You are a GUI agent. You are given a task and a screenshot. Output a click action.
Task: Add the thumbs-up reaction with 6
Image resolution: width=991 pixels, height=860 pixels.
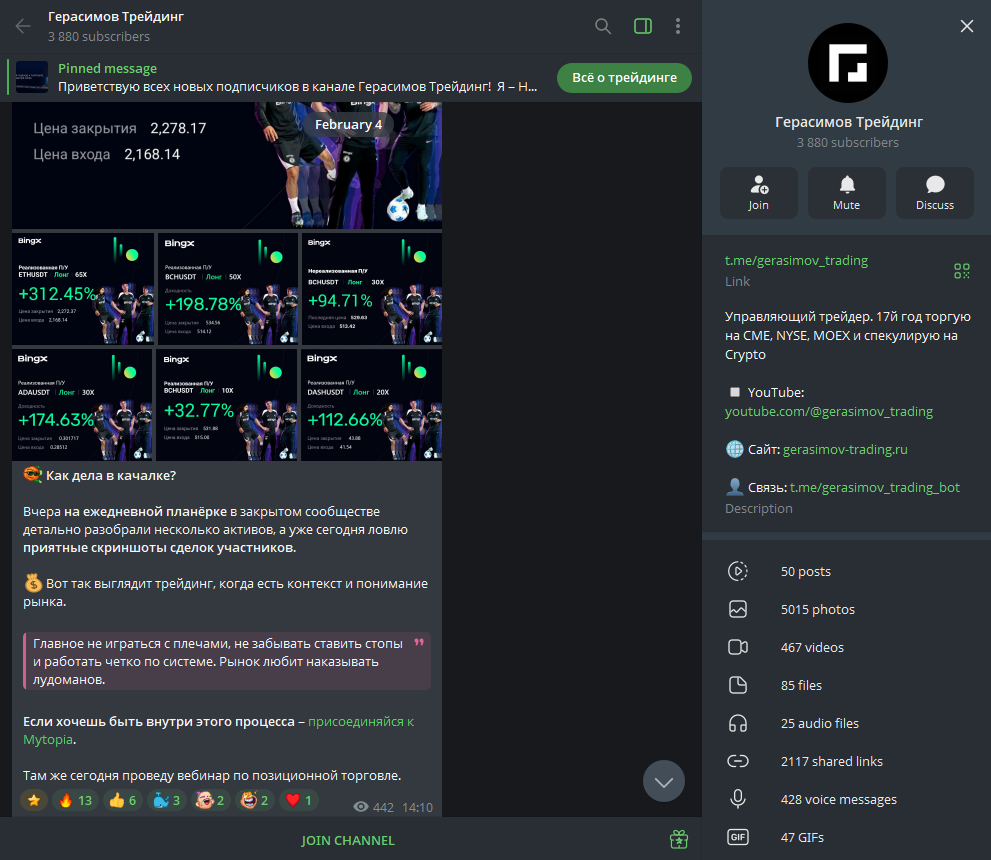pyautogui.click(x=123, y=801)
